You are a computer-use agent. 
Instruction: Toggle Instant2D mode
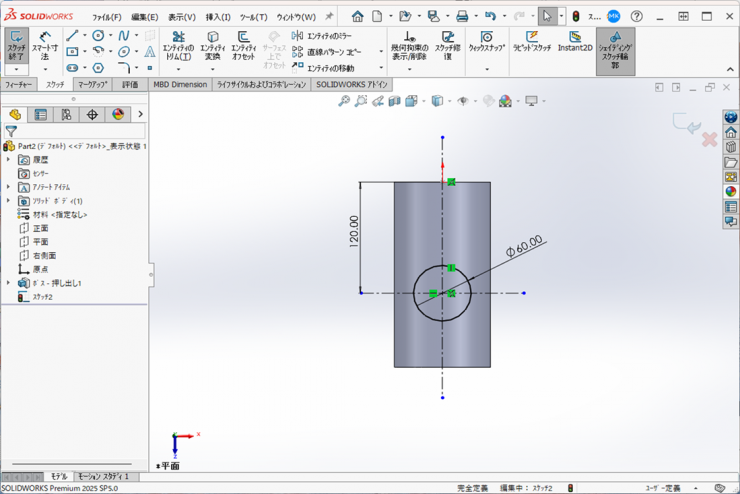coord(575,42)
